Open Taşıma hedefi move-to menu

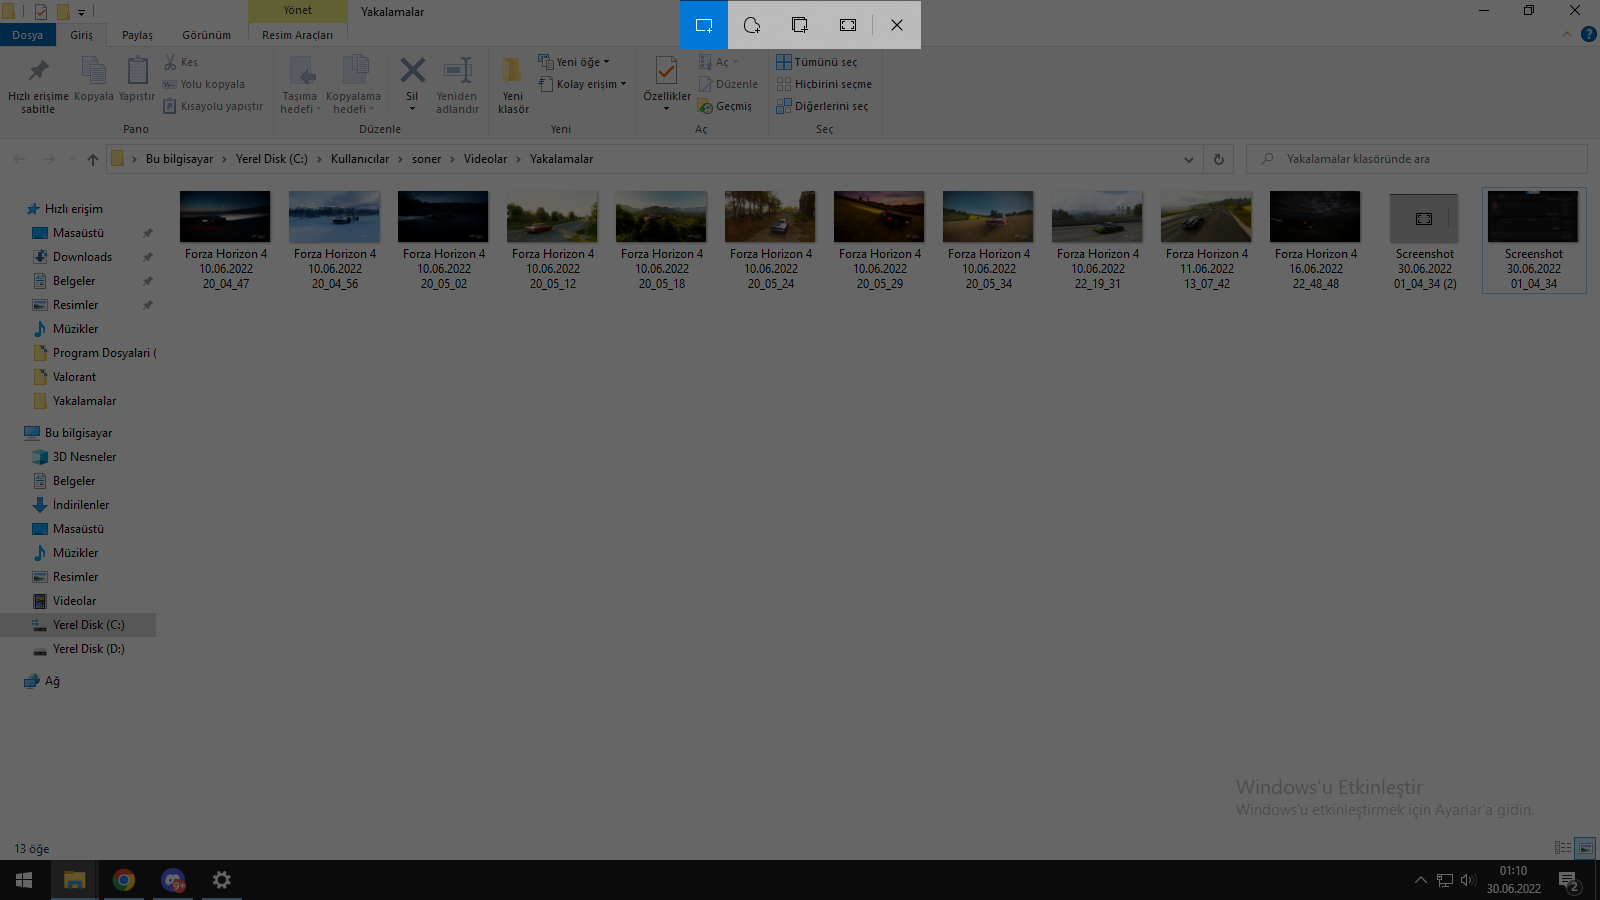[300, 85]
